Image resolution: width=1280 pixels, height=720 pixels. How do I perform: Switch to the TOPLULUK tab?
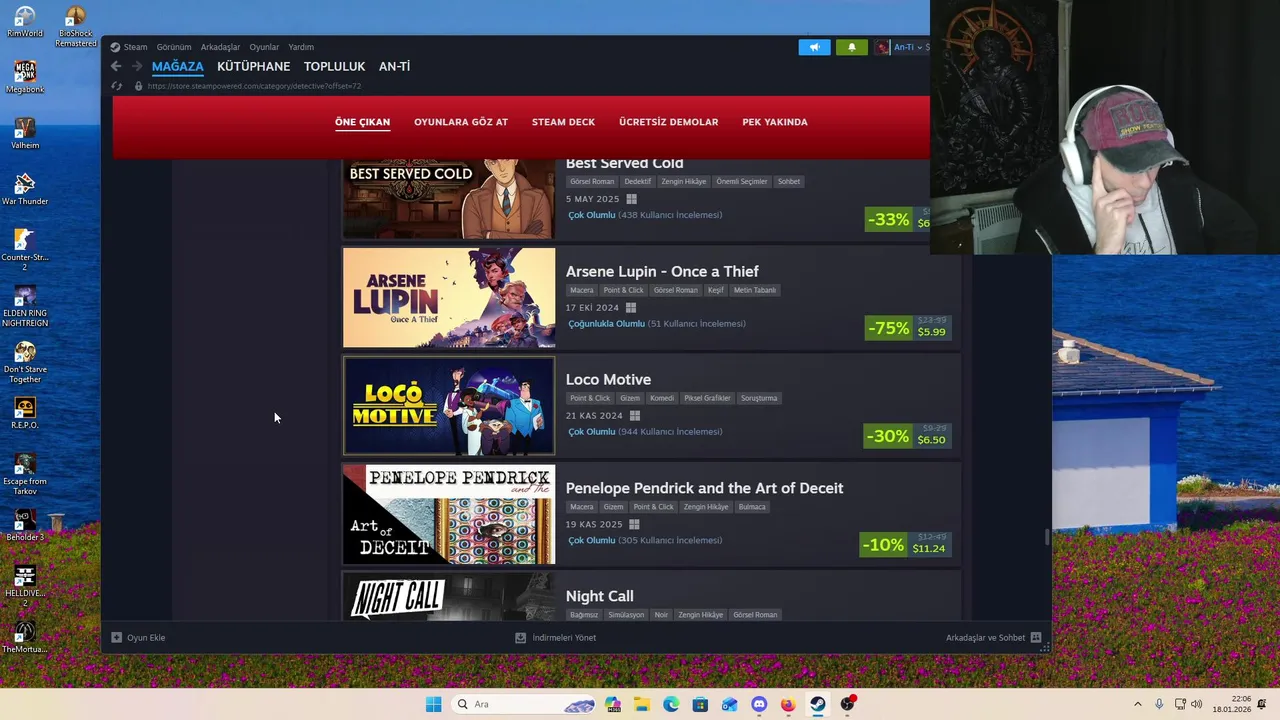point(334,66)
